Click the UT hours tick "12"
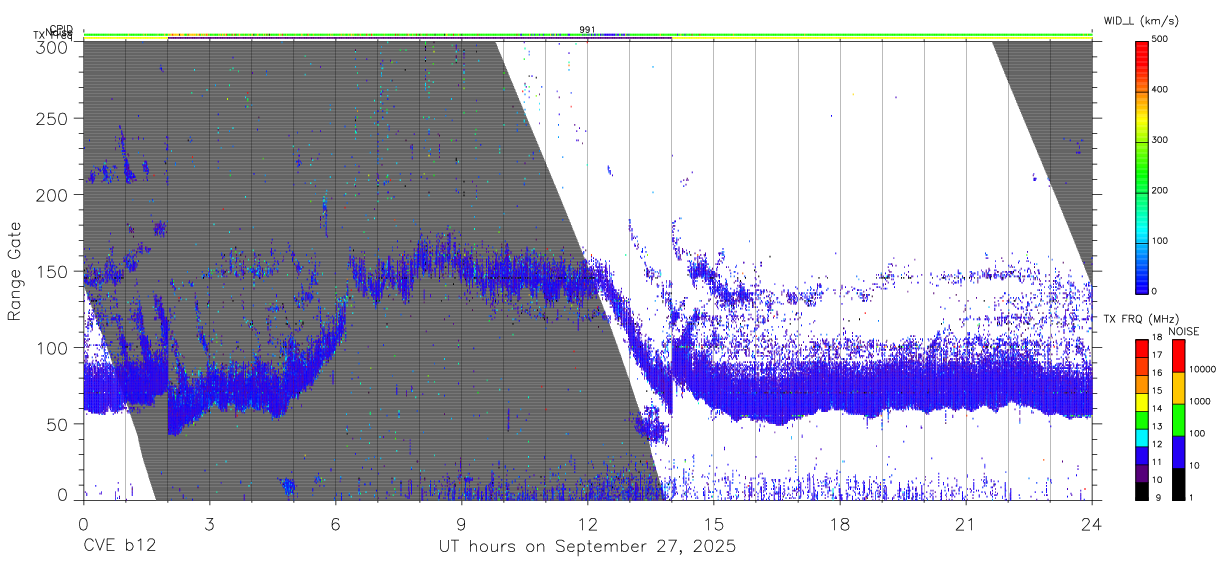This screenshot has height=567, width=1228. (587, 524)
